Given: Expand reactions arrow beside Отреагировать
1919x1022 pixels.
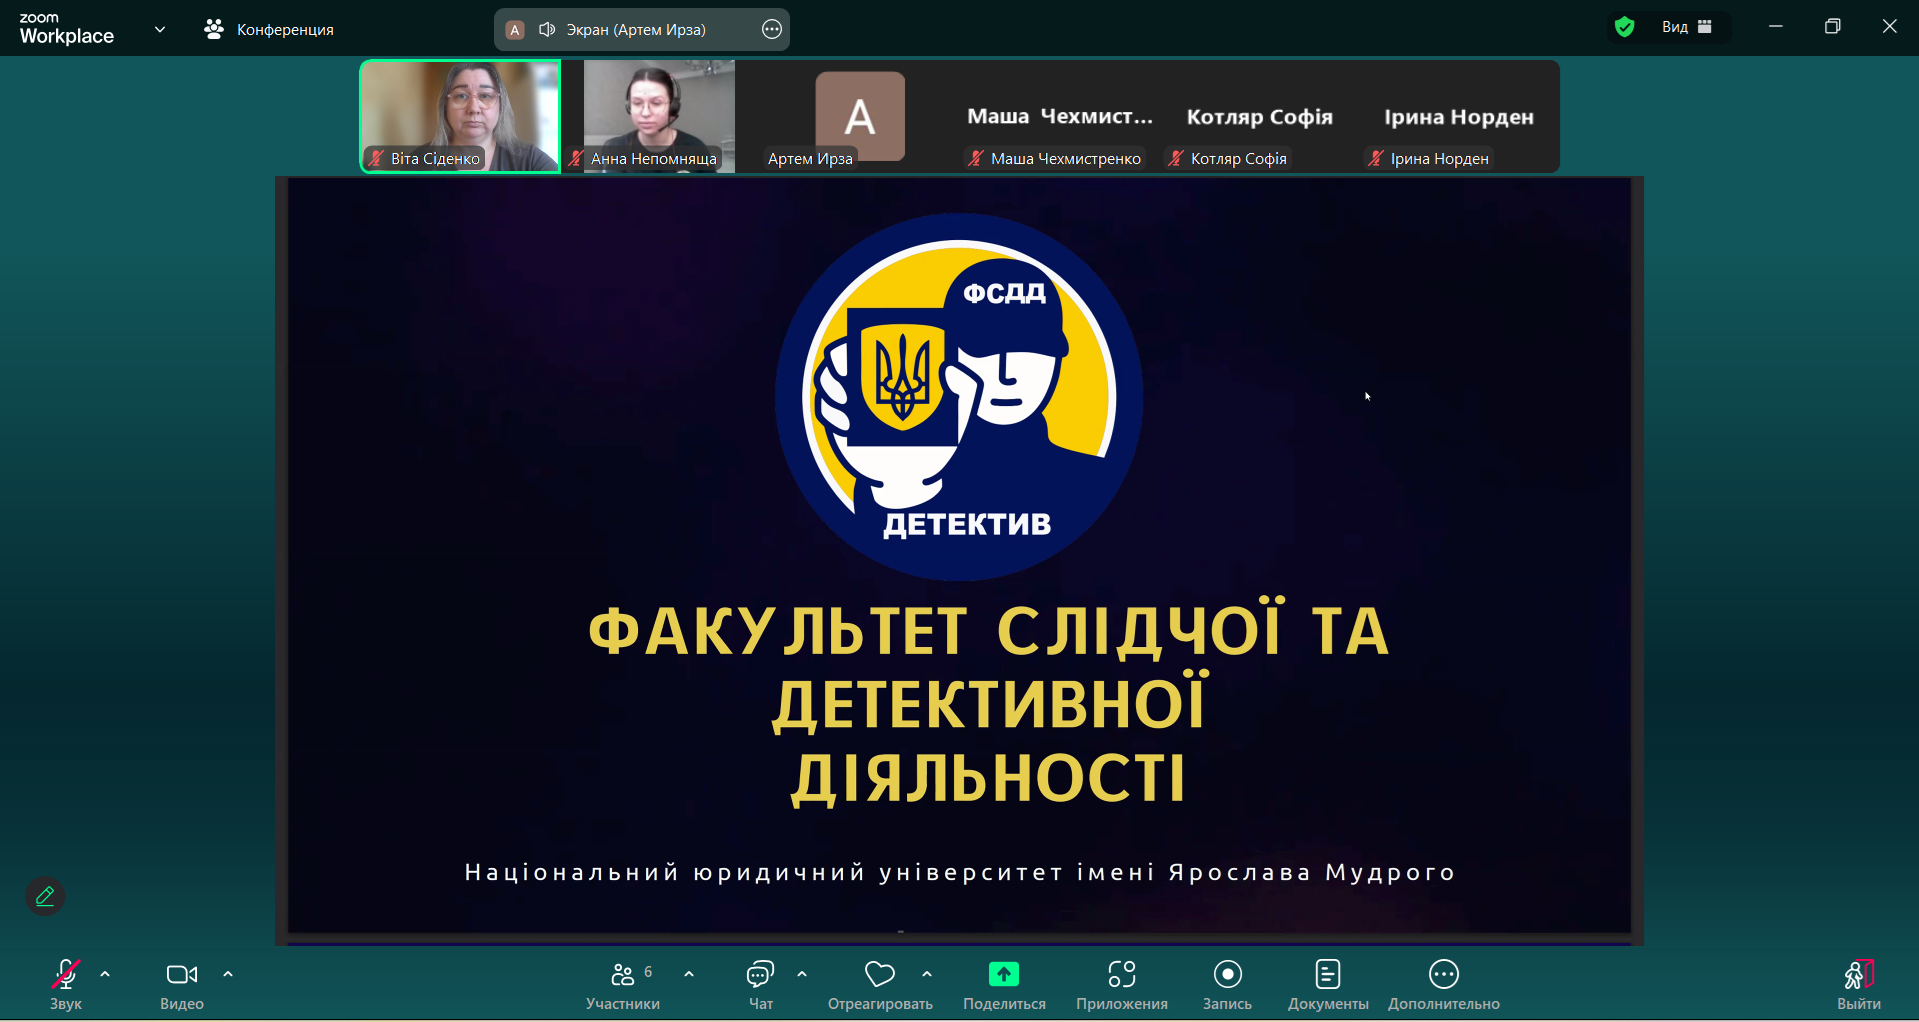Looking at the screenshot, I should (x=927, y=974).
